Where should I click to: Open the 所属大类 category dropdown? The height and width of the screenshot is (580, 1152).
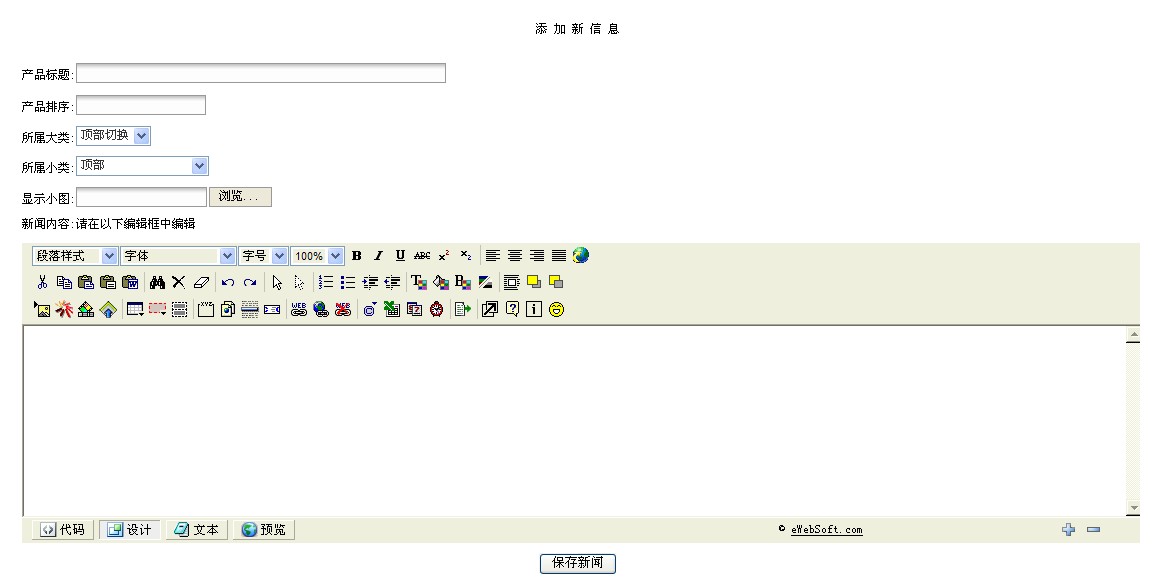pyautogui.click(x=113, y=135)
